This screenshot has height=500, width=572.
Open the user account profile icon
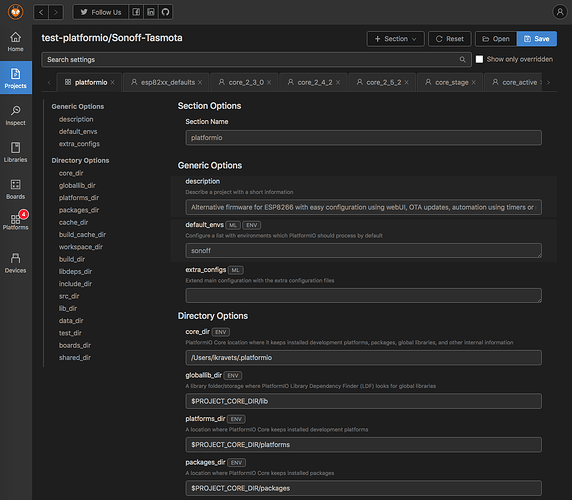click(560, 12)
